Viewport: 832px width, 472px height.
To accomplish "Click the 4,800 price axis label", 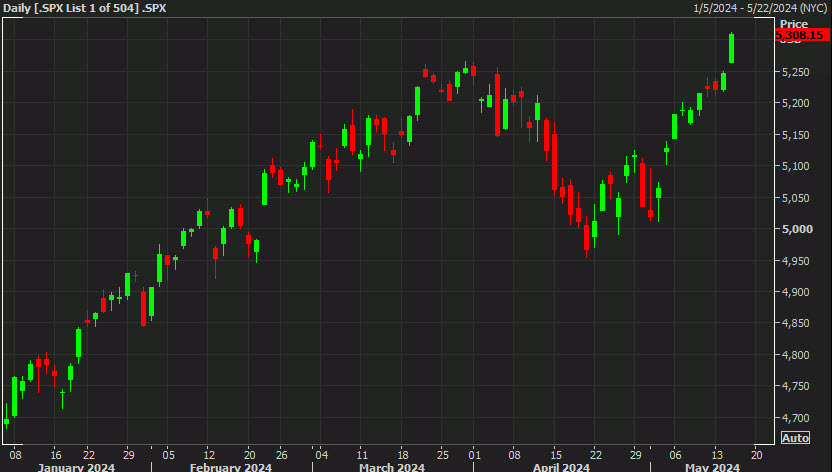I will coord(796,355).
